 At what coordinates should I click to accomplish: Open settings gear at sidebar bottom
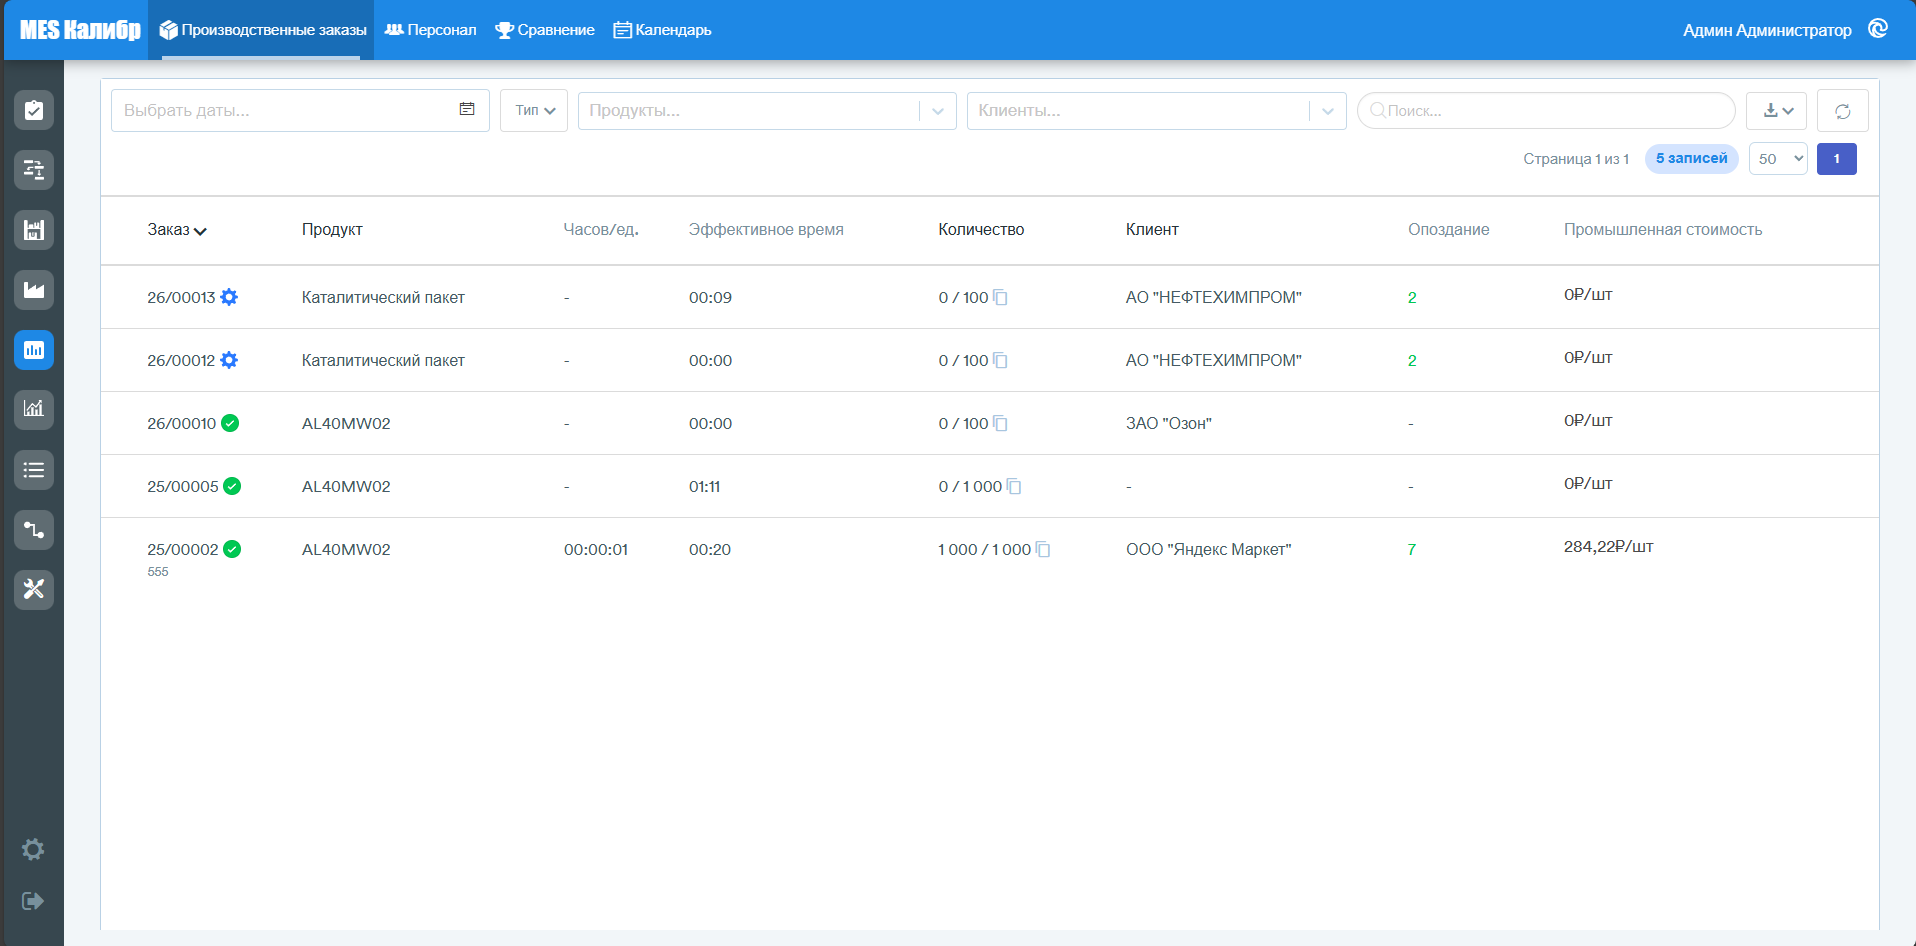[33, 849]
